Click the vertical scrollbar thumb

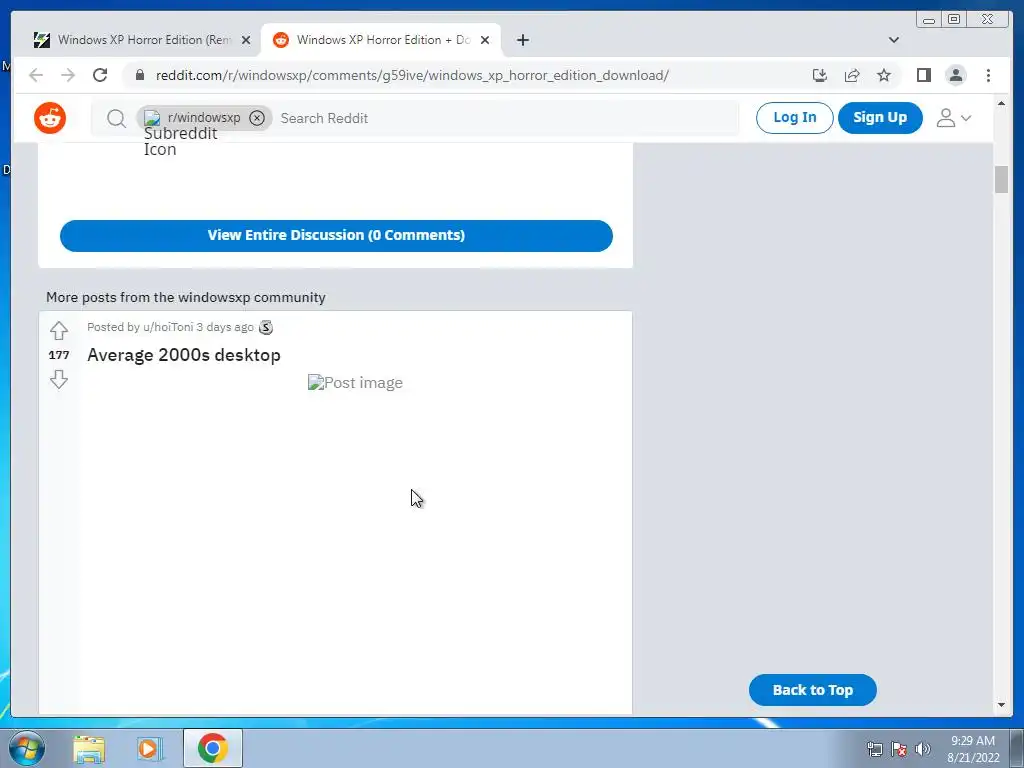(1002, 180)
